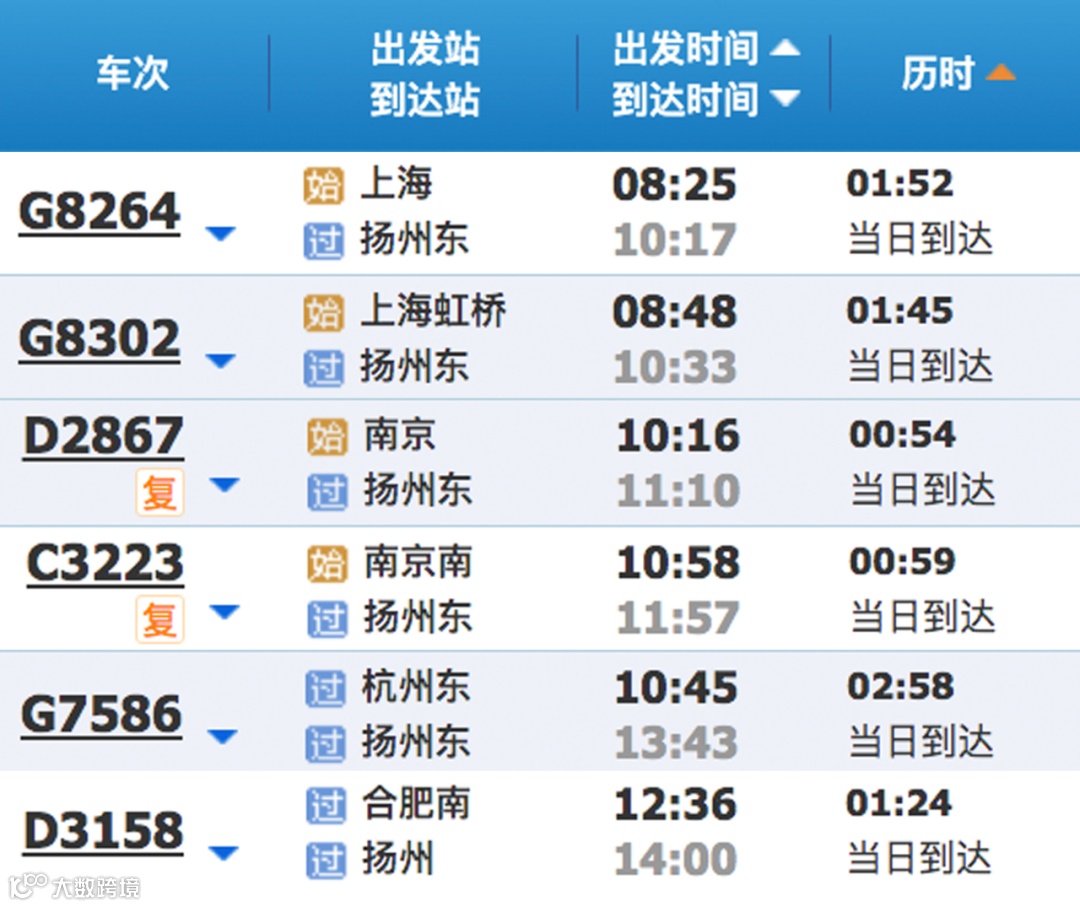Click the 车次 column header
Viewport: 1080px width, 907px height.
(x=132, y=73)
